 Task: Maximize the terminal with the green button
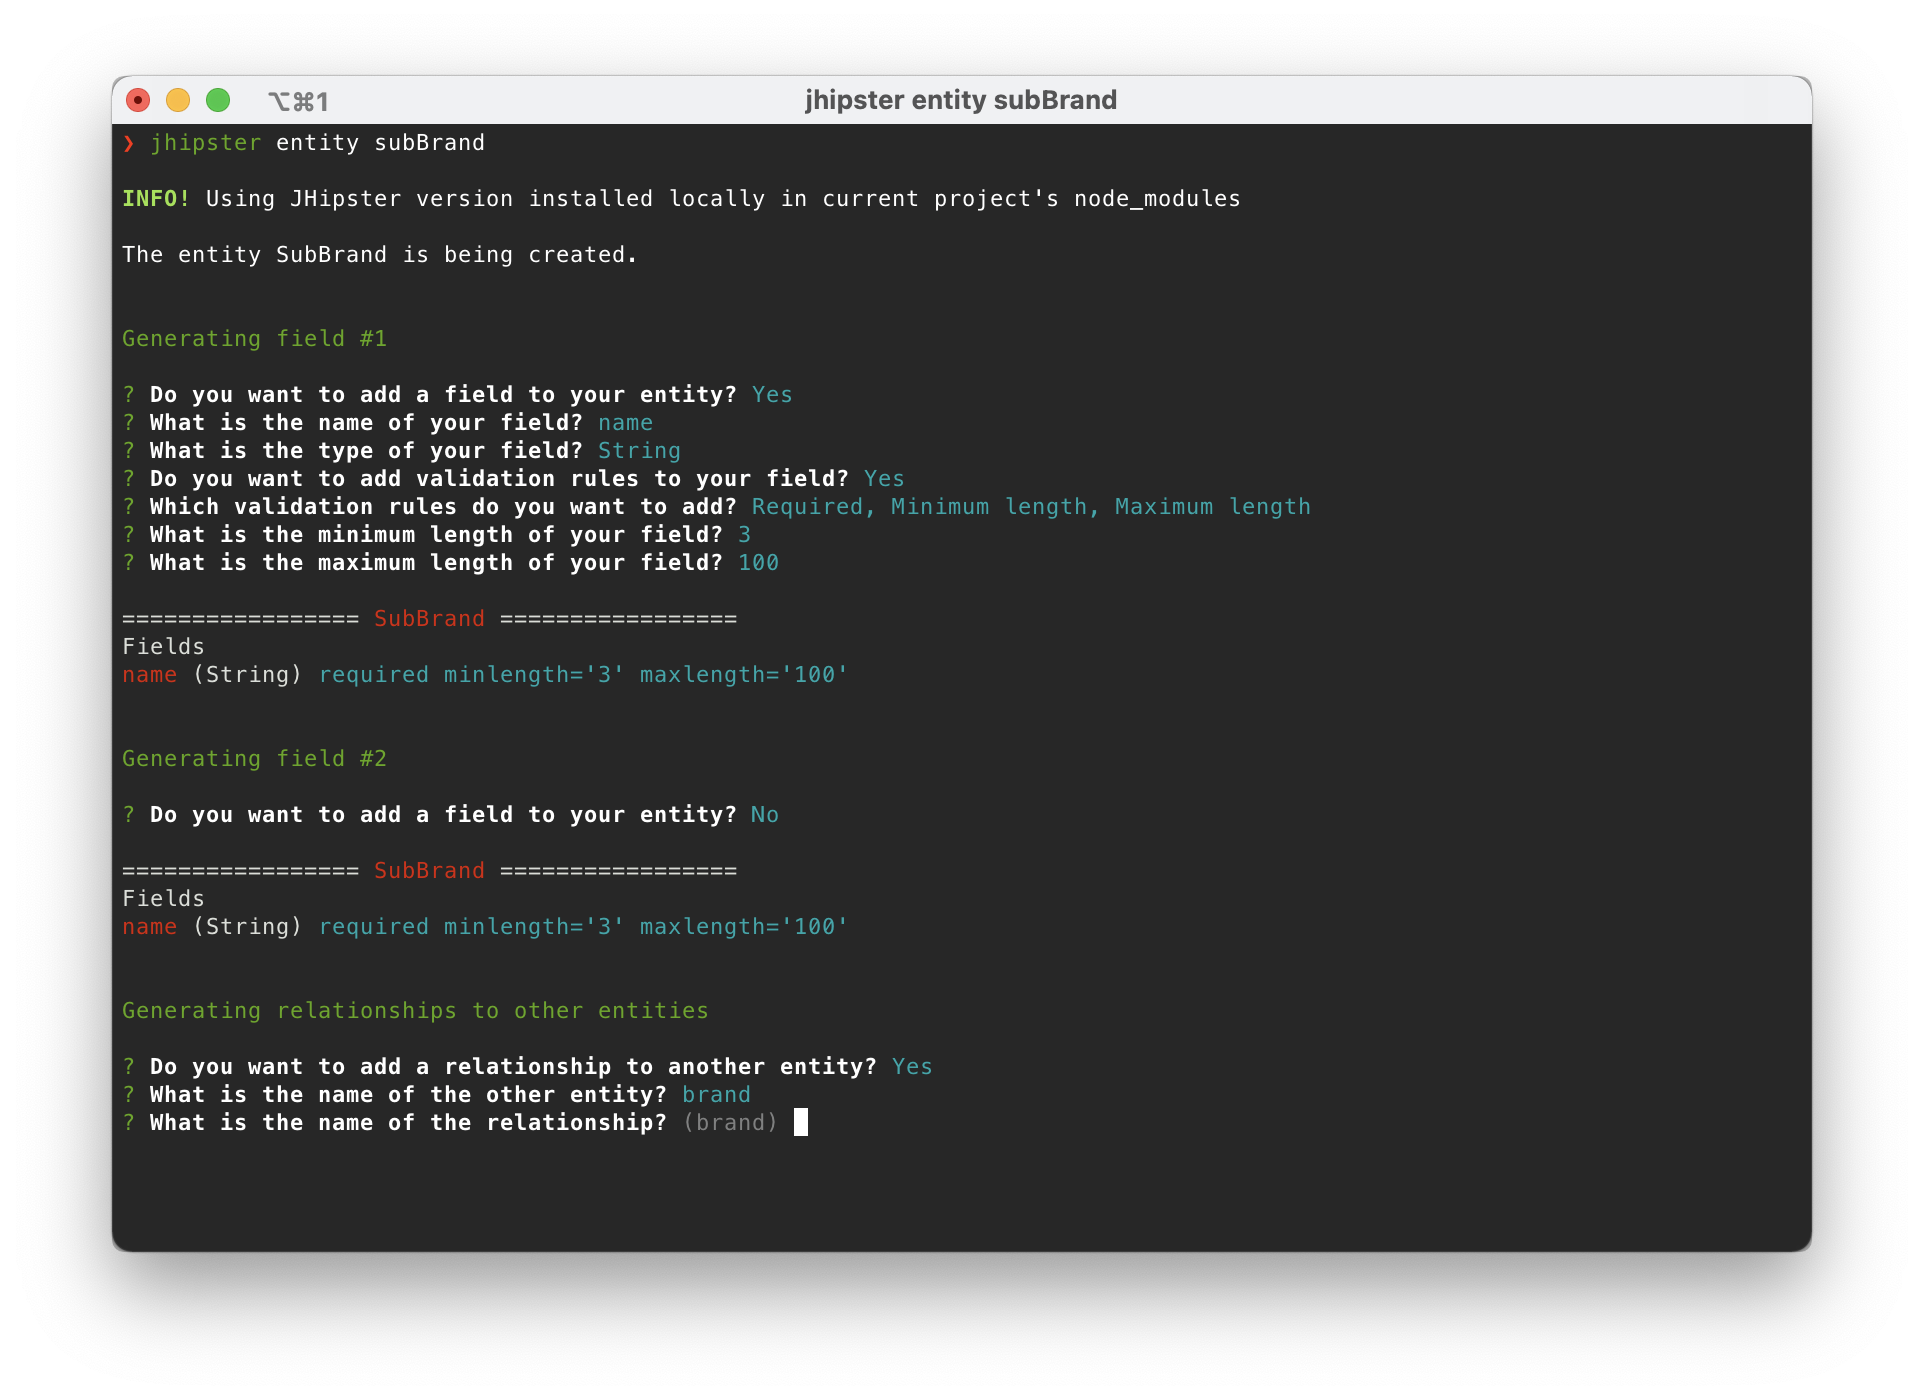pyautogui.click(x=218, y=100)
